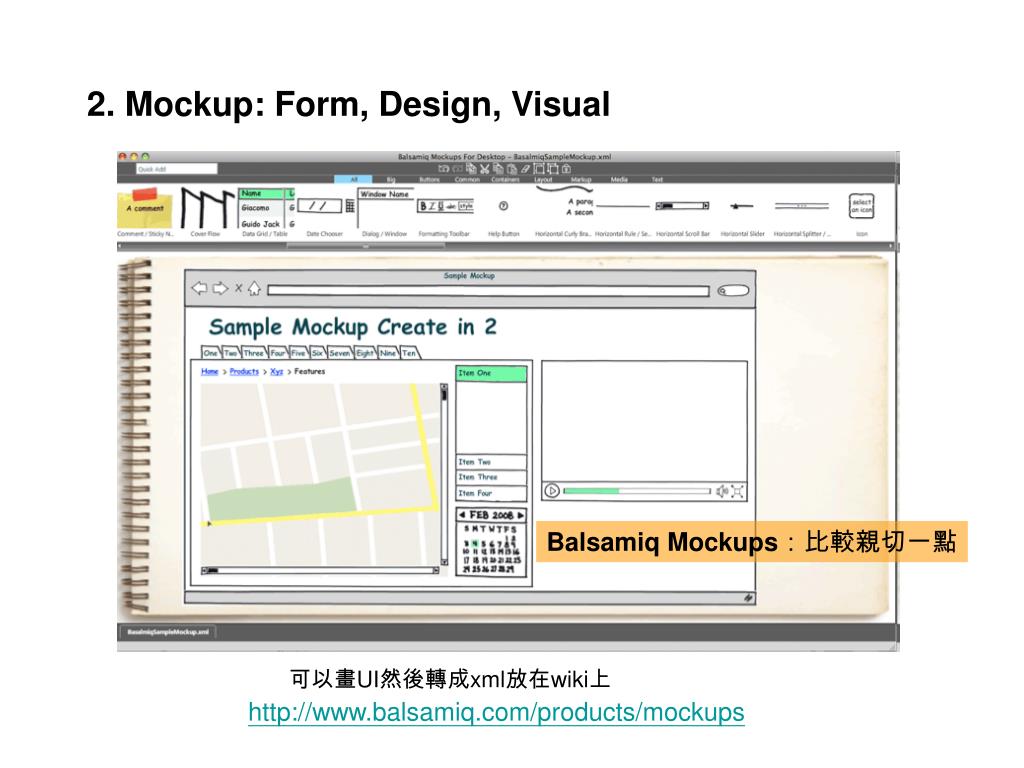
Task: Go to next month in FEB 2008 calendar
Action: 520,515
